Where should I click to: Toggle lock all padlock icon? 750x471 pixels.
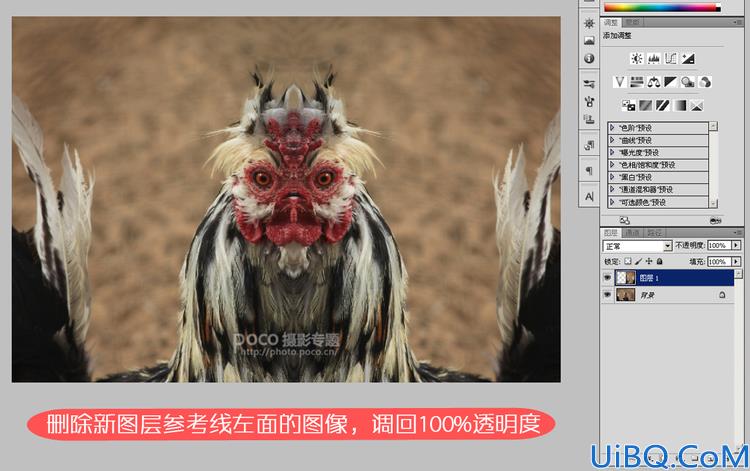point(660,262)
